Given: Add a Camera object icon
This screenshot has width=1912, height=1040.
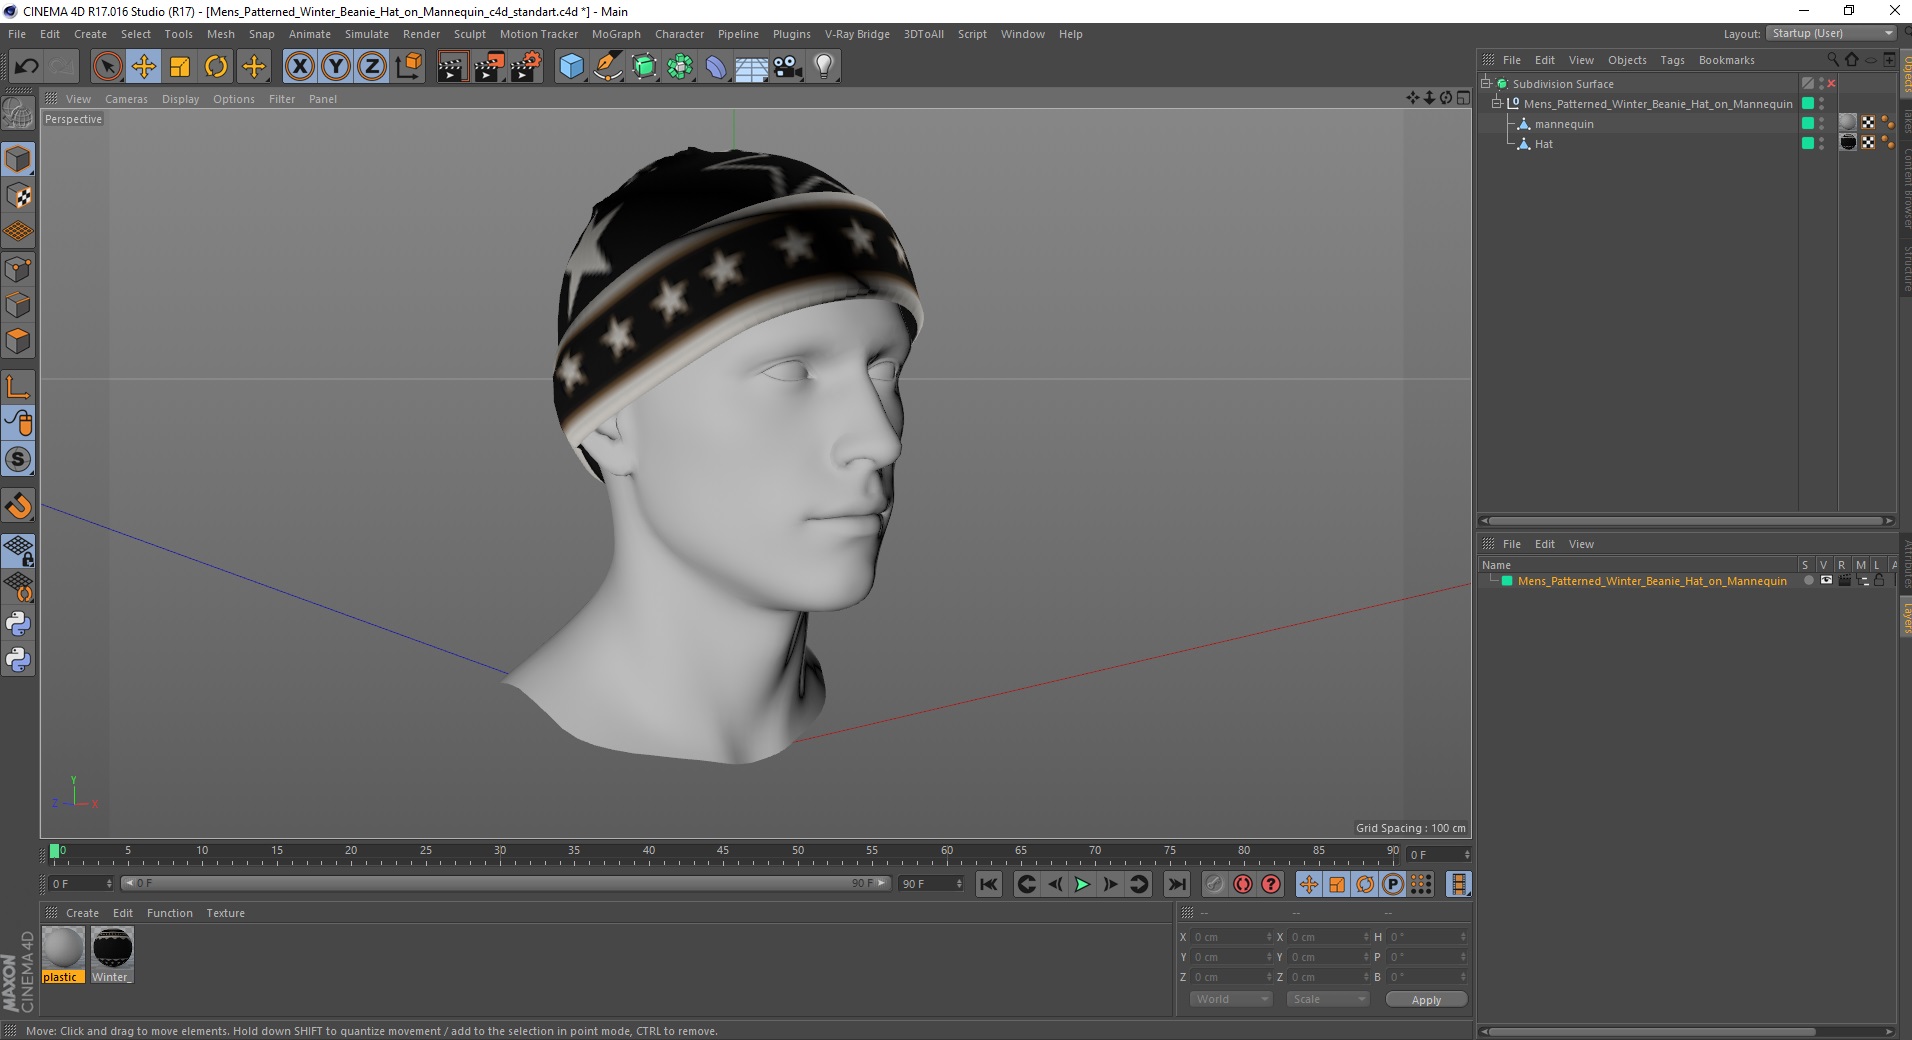Looking at the screenshot, I should click(787, 67).
